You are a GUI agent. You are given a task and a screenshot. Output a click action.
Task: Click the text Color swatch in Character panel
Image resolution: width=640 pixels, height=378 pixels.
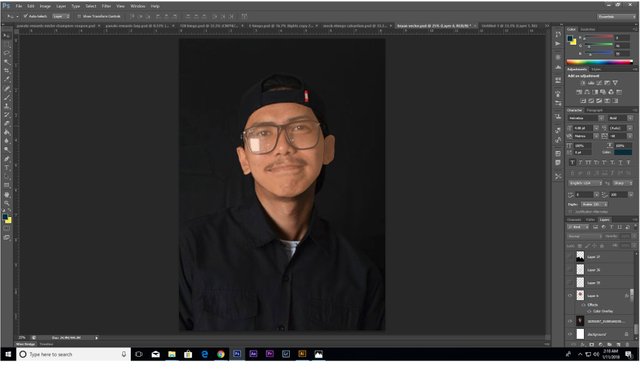pyautogui.click(x=623, y=152)
